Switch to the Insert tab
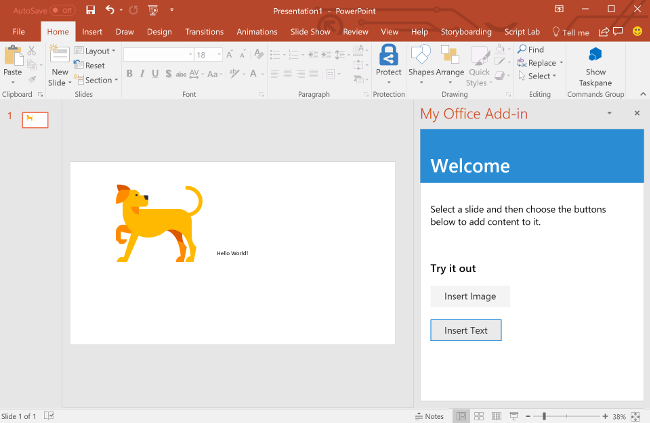This screenshot has width=650, height=423. pos(92,32)
